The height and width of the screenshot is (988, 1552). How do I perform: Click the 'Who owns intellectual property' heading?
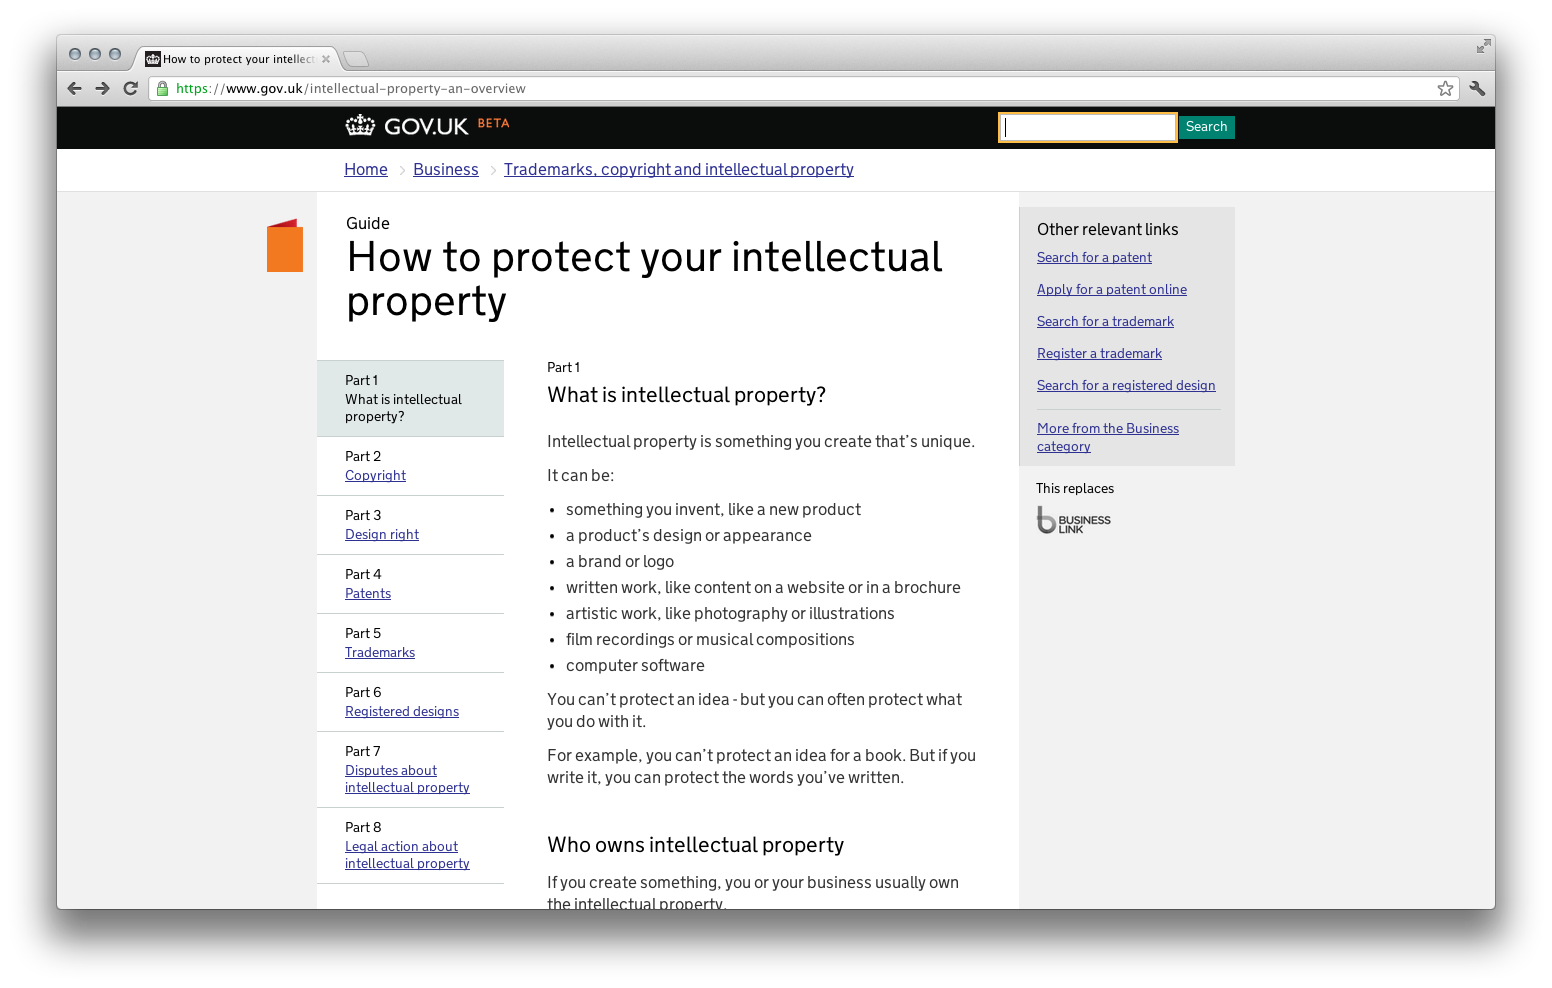tap(695, 845)
